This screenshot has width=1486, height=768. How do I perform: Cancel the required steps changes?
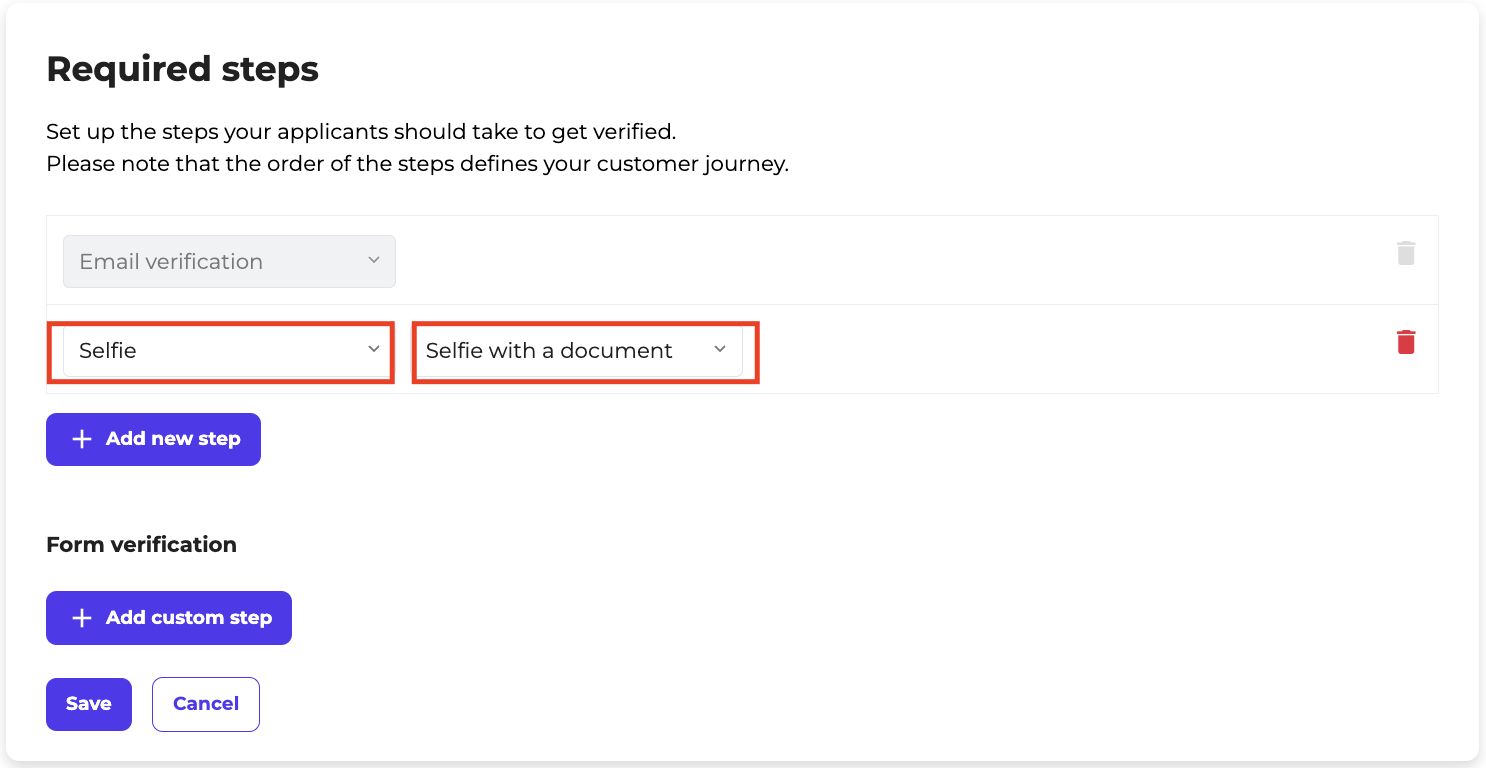point(206,704)
